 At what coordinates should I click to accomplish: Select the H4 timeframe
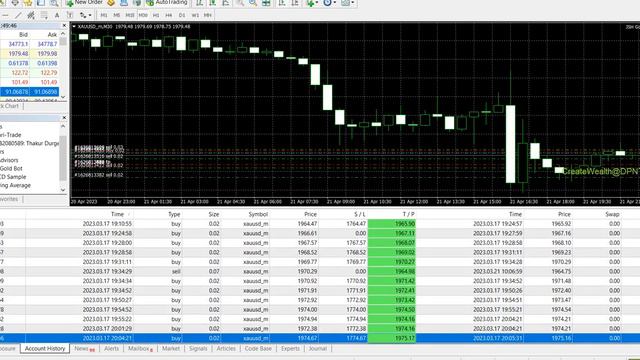click(x=169, y=15)
